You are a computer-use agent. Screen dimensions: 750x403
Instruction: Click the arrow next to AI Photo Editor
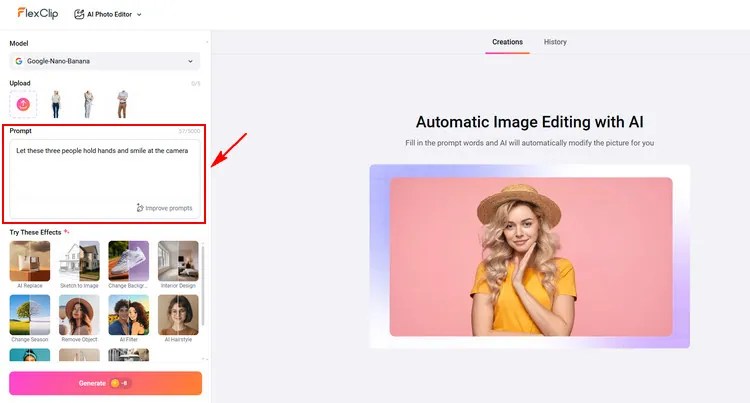pos(139,15)
